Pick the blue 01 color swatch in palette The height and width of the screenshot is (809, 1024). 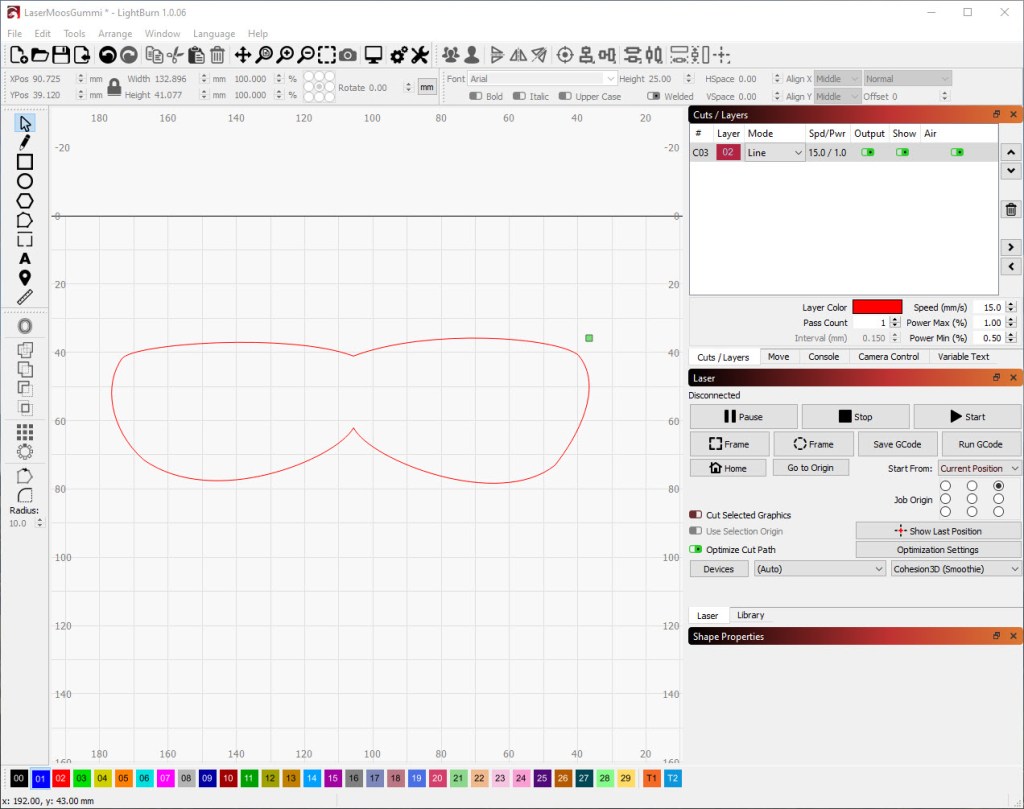[40, 778]
